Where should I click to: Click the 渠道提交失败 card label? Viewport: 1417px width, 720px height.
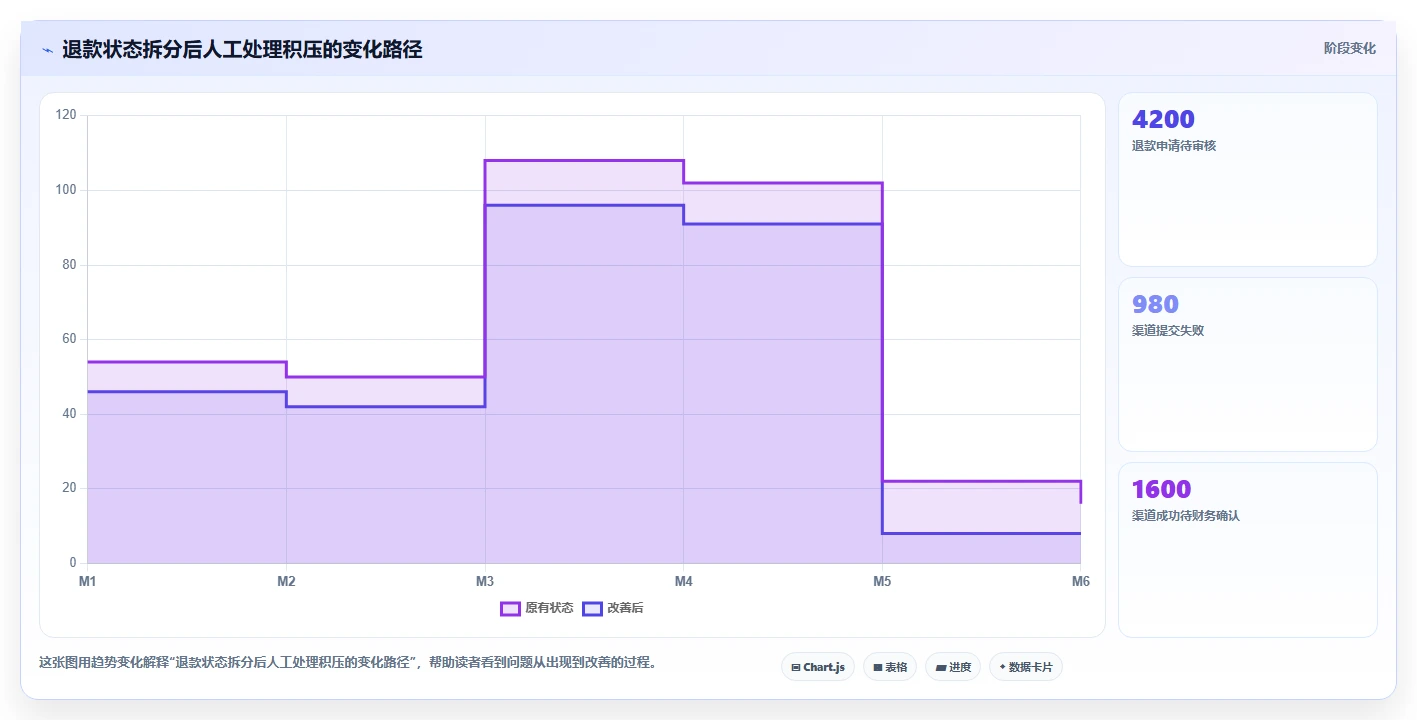[1168, 331]
